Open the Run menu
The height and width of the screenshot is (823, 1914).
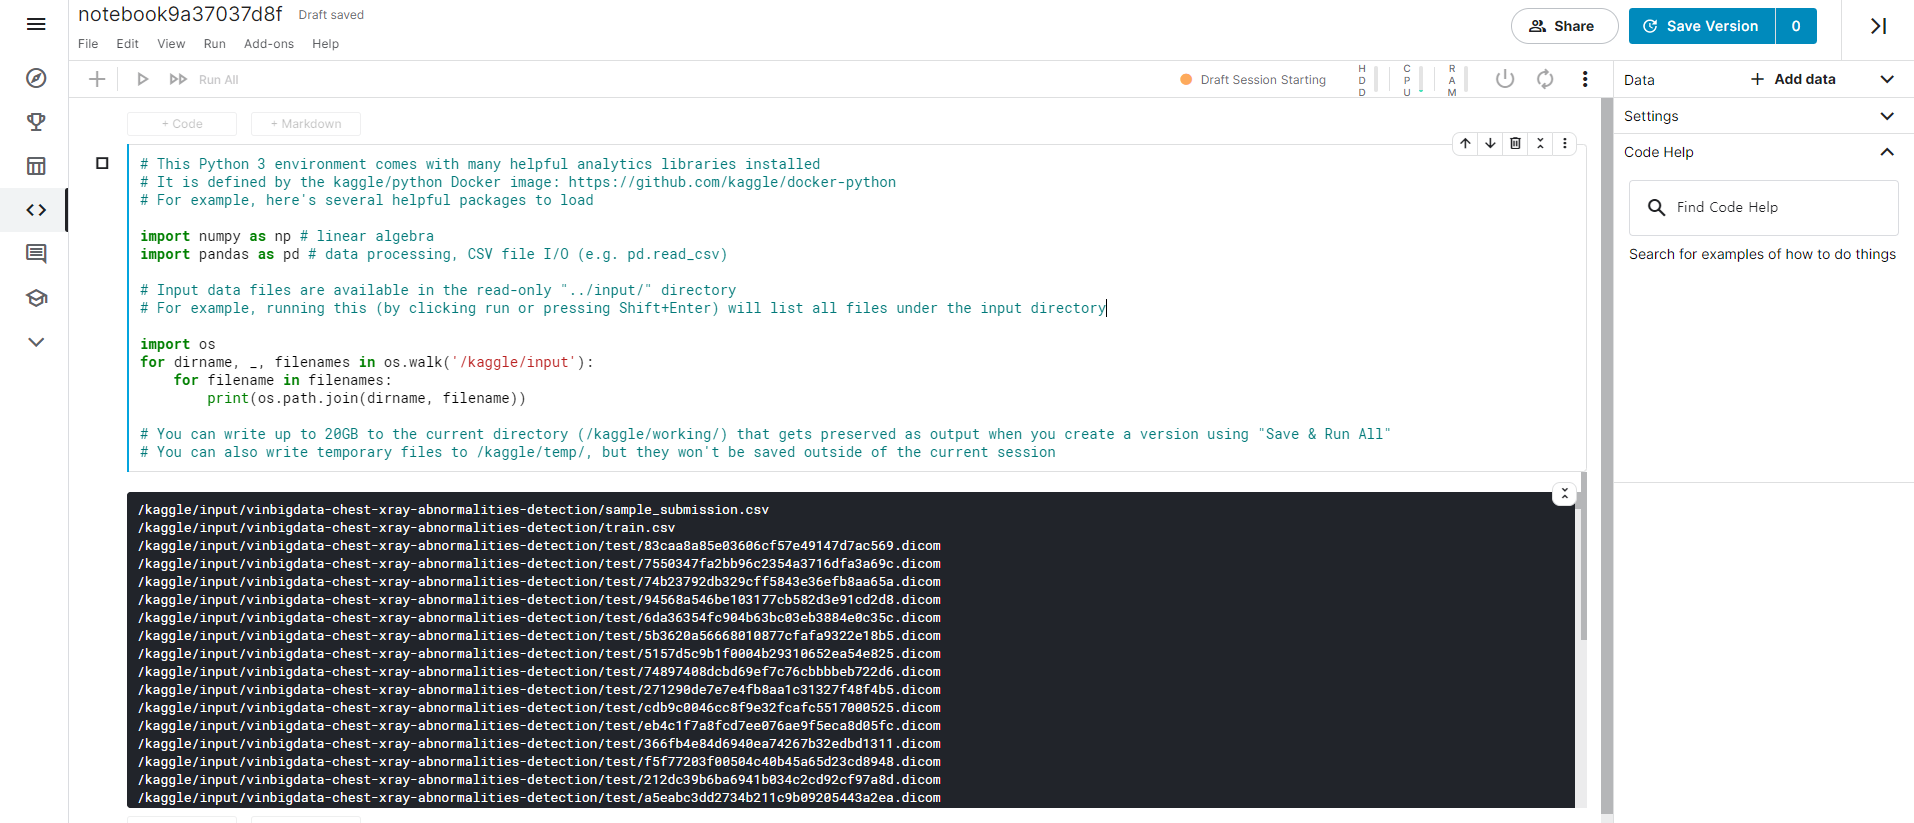point(215,44)
